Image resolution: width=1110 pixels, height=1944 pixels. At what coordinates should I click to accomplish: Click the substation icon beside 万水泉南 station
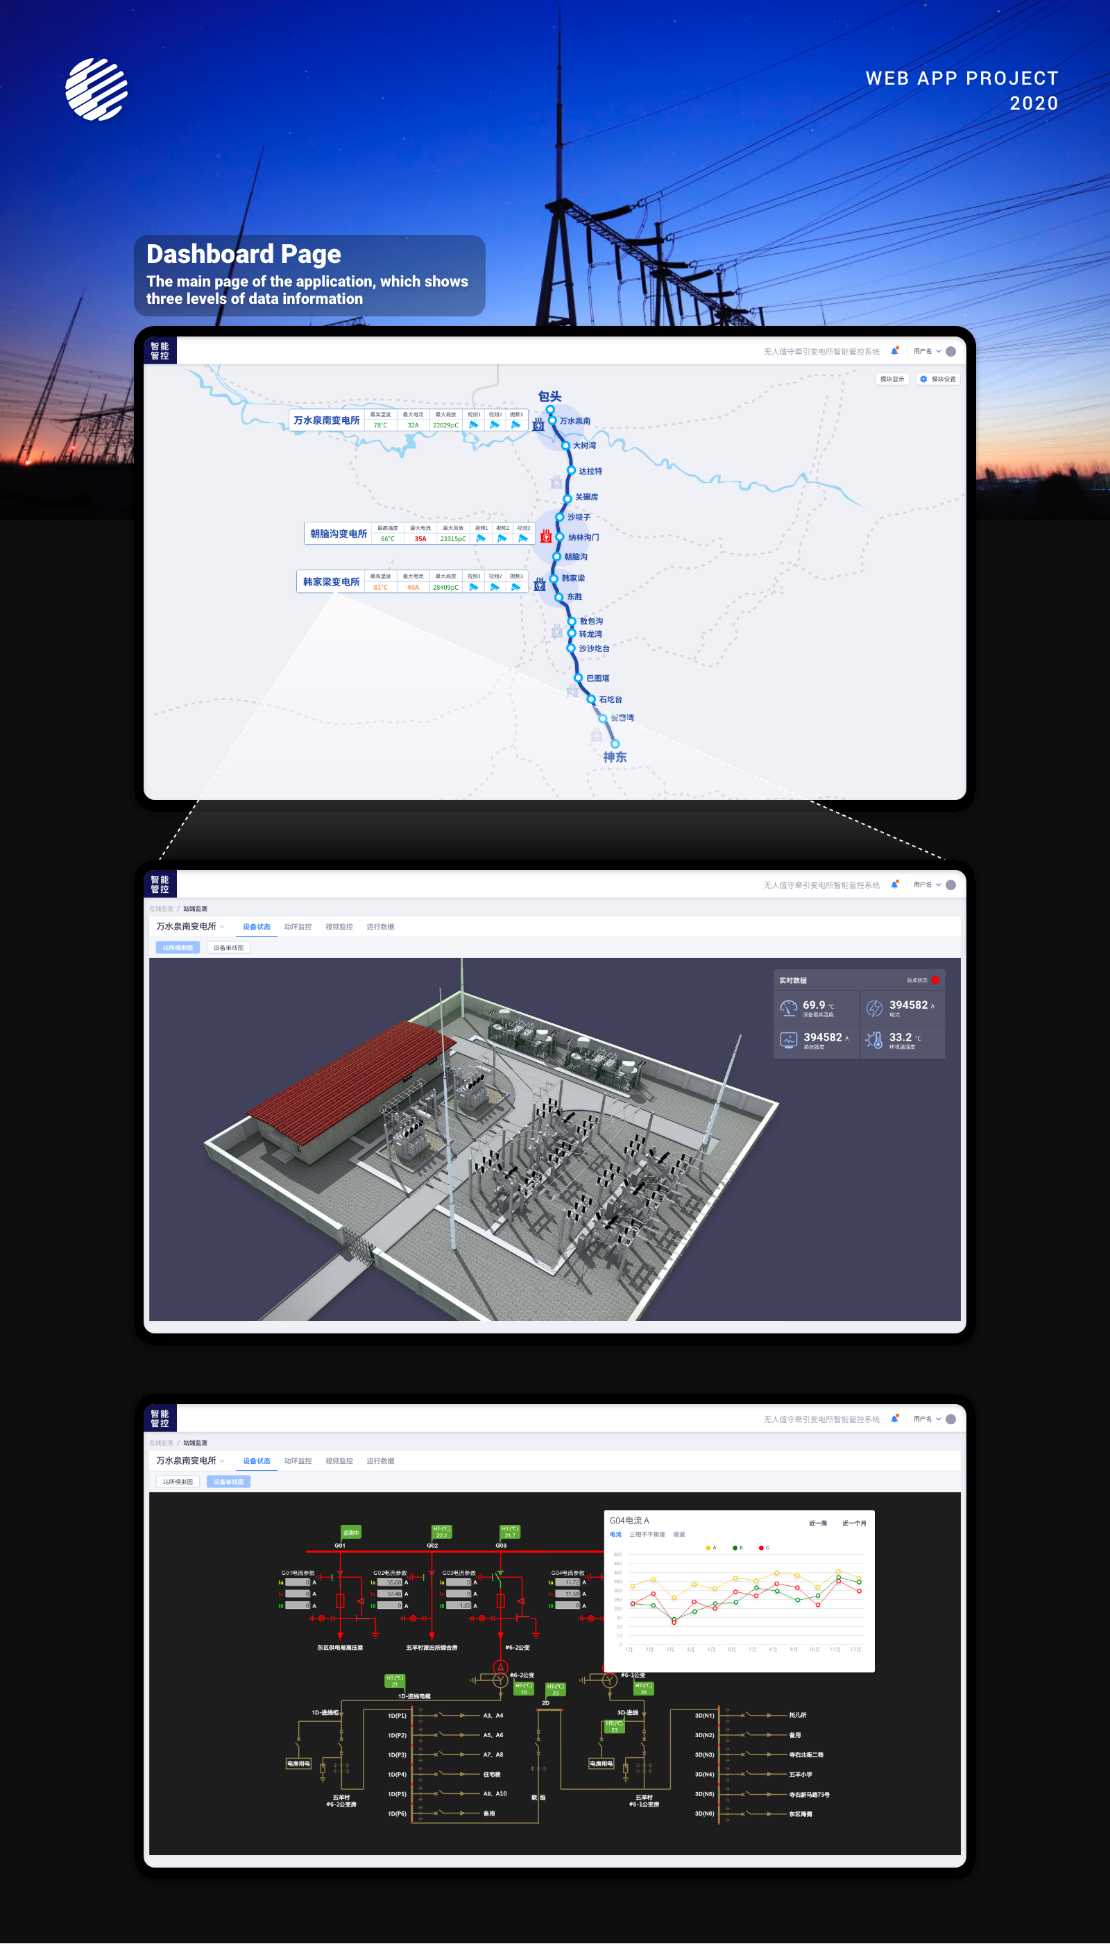point(538,424)
